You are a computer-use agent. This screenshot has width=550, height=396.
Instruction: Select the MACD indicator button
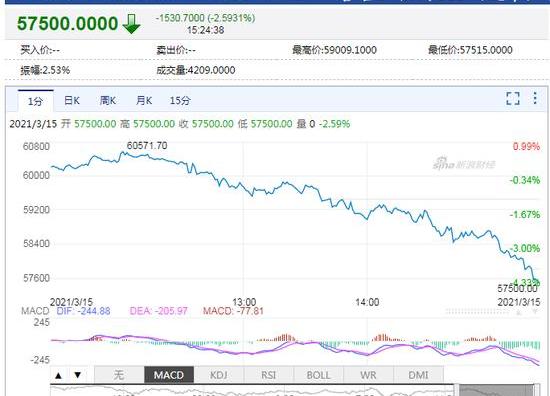169,375
